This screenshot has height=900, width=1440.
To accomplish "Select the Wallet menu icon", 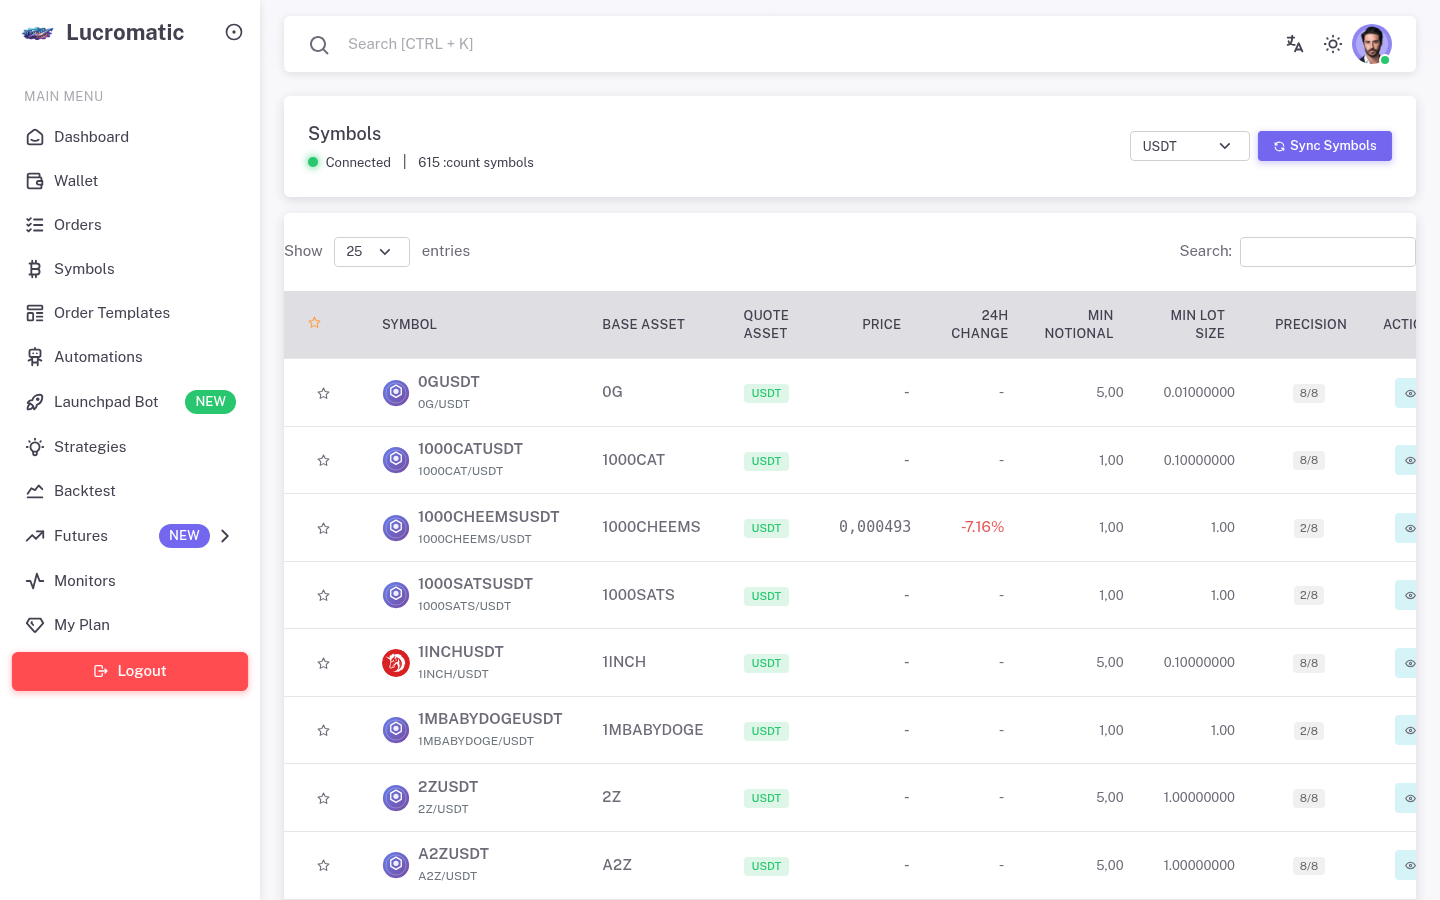I will point(32,181).
